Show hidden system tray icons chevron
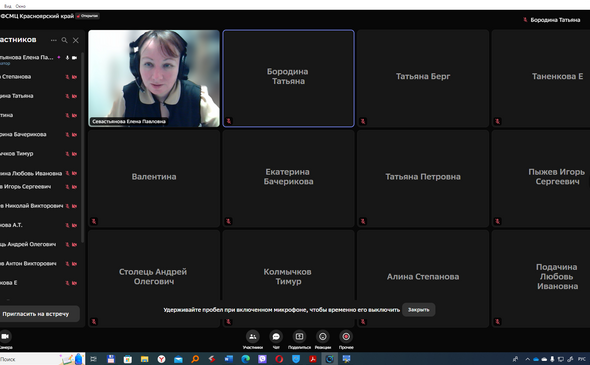 pos(528,359)
